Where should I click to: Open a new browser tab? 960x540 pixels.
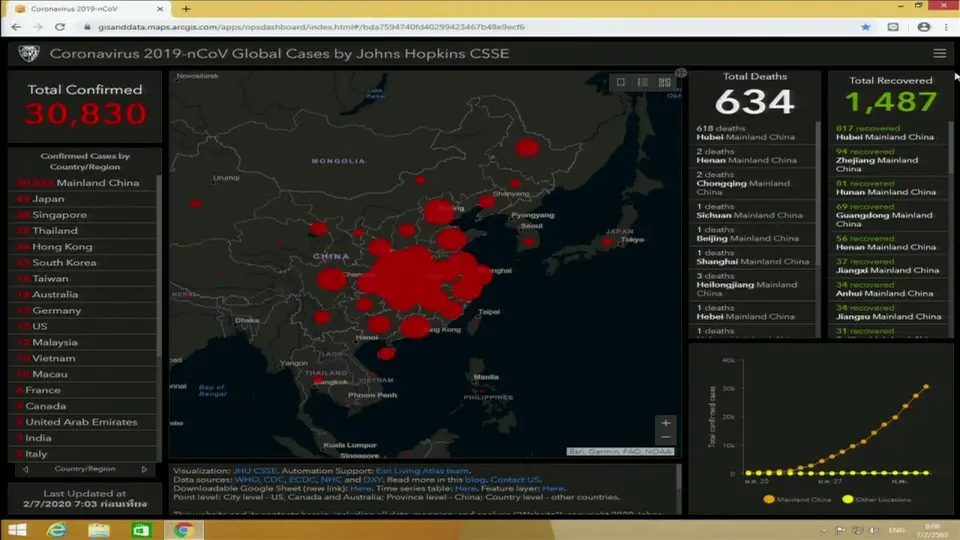pyautogui.click(x=186, y=9)
